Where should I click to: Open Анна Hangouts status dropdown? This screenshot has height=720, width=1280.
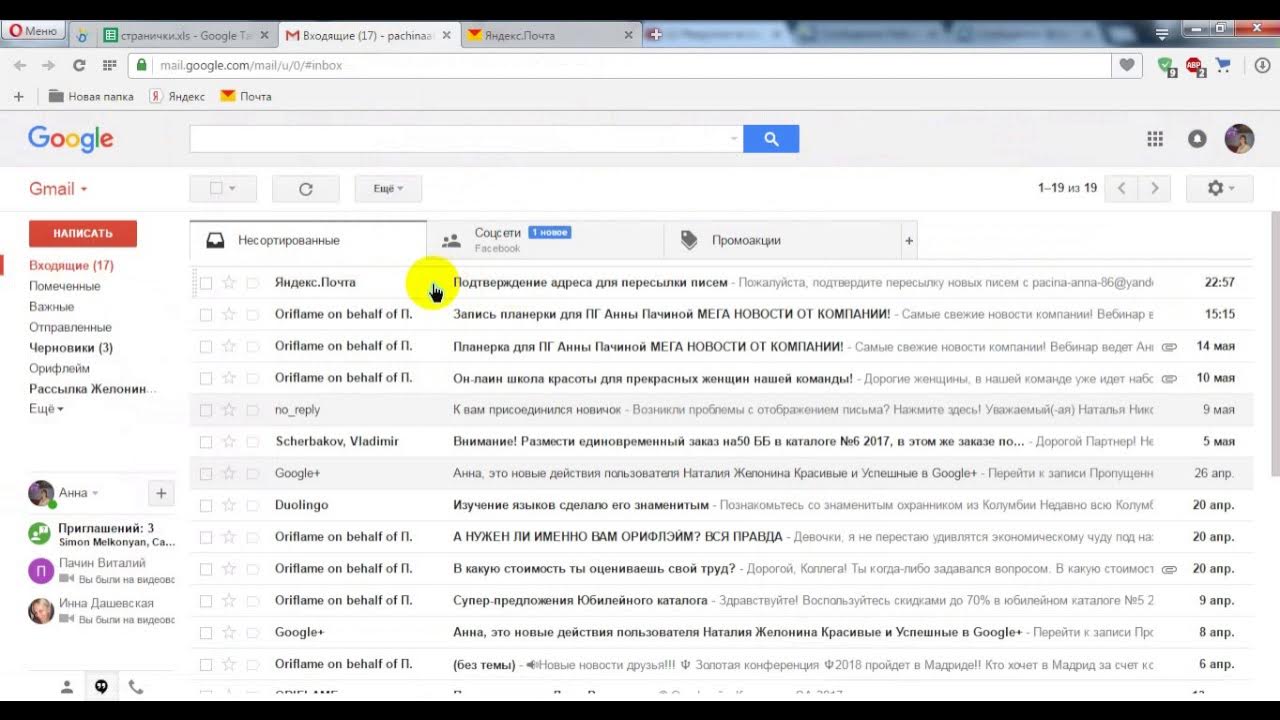pyautogui.click(x=79, y=493)
